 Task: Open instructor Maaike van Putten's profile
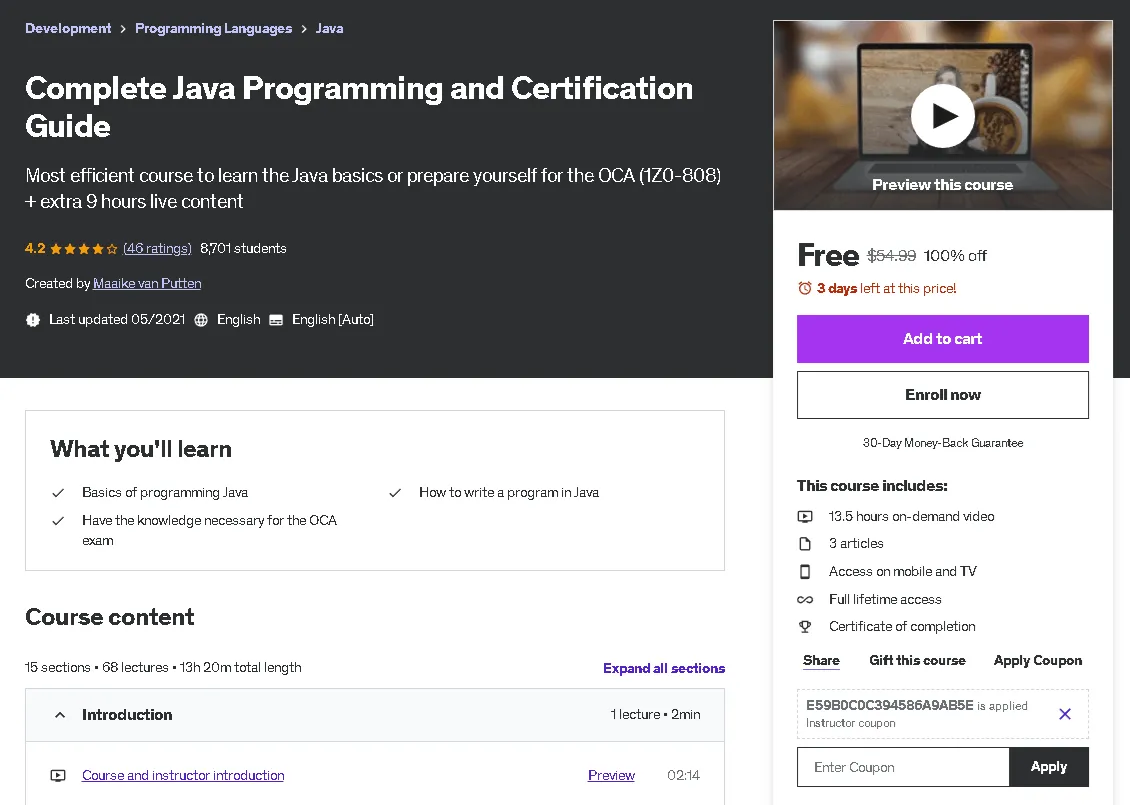pos(147,284)
